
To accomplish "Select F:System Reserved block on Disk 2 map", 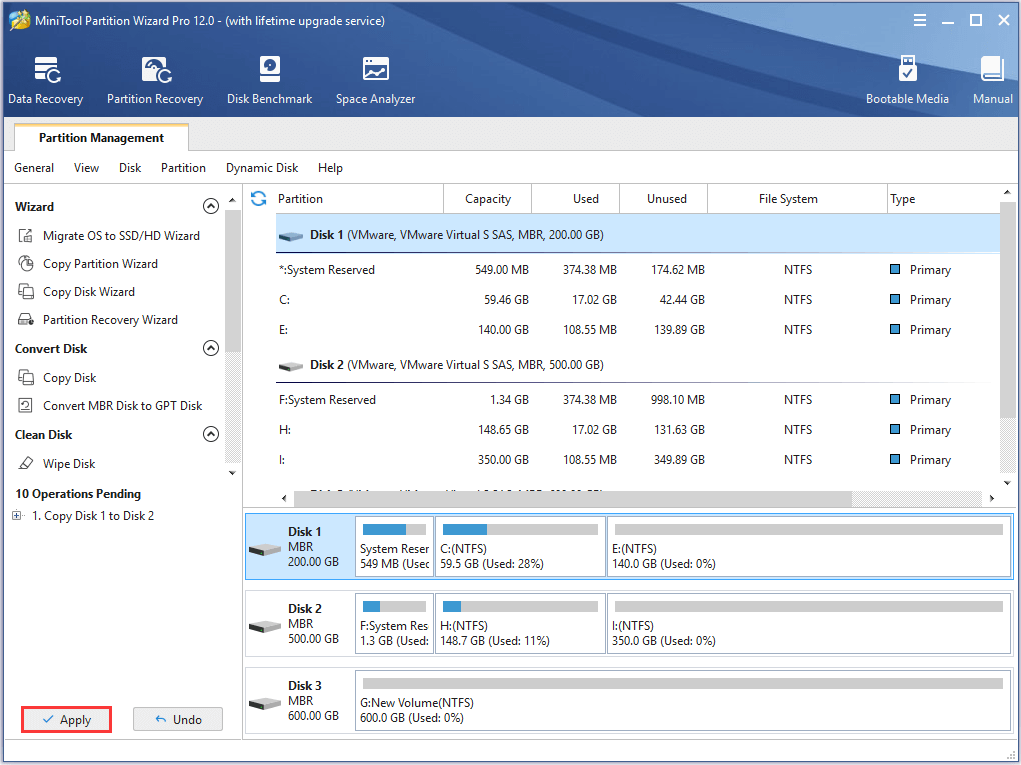I will pos(395,624).
